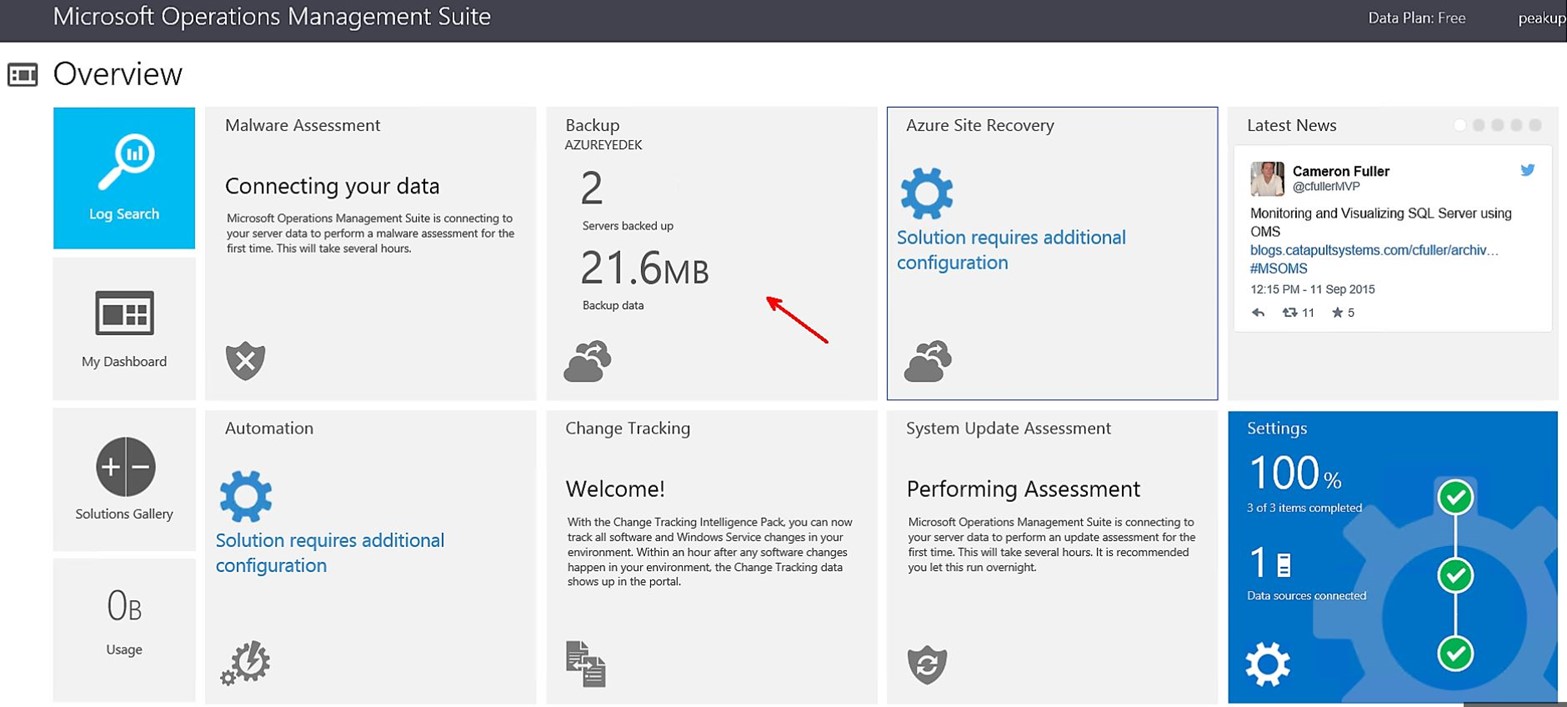Open the peakup account menu in the header
Screen dimensions: 1567x707
[x=1541, y=19]
